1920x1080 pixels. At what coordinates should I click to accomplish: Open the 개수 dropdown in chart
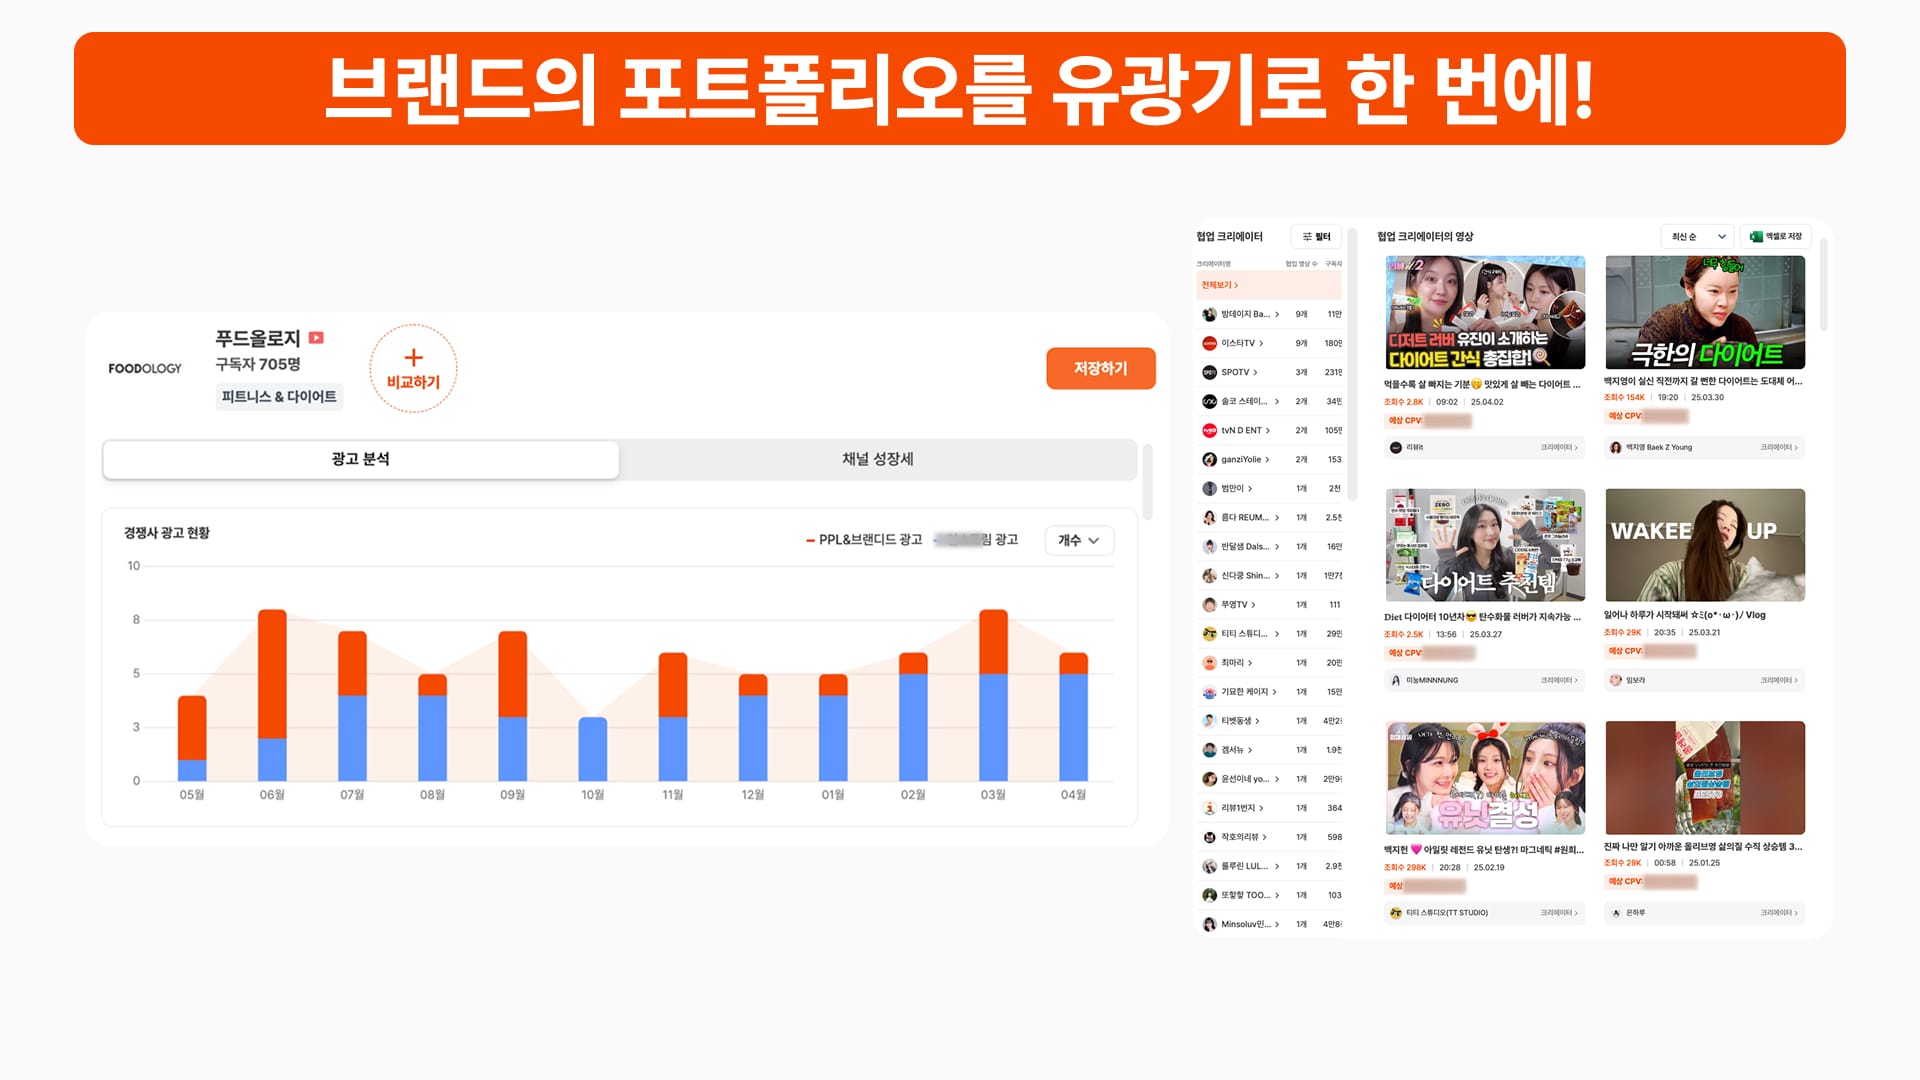tap(1078, 540)
